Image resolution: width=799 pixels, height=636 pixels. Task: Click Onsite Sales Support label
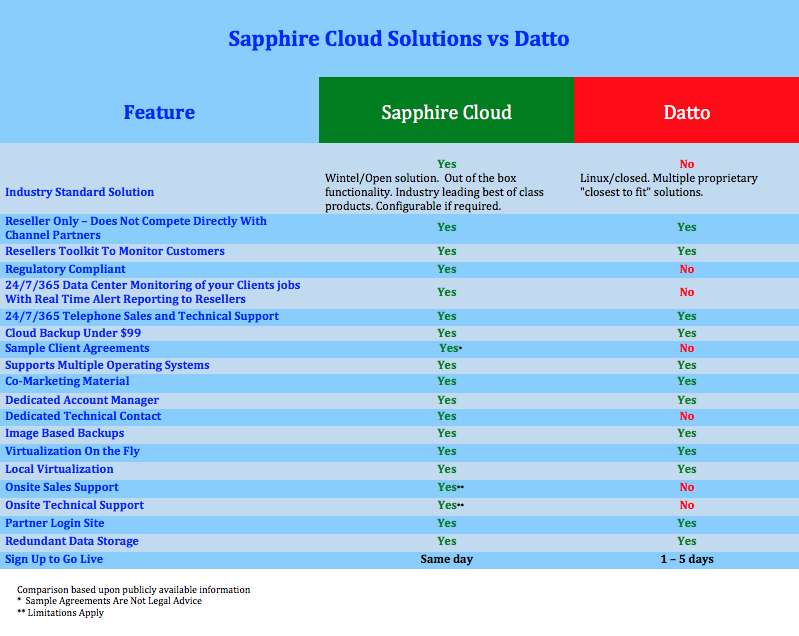[62, 487]
